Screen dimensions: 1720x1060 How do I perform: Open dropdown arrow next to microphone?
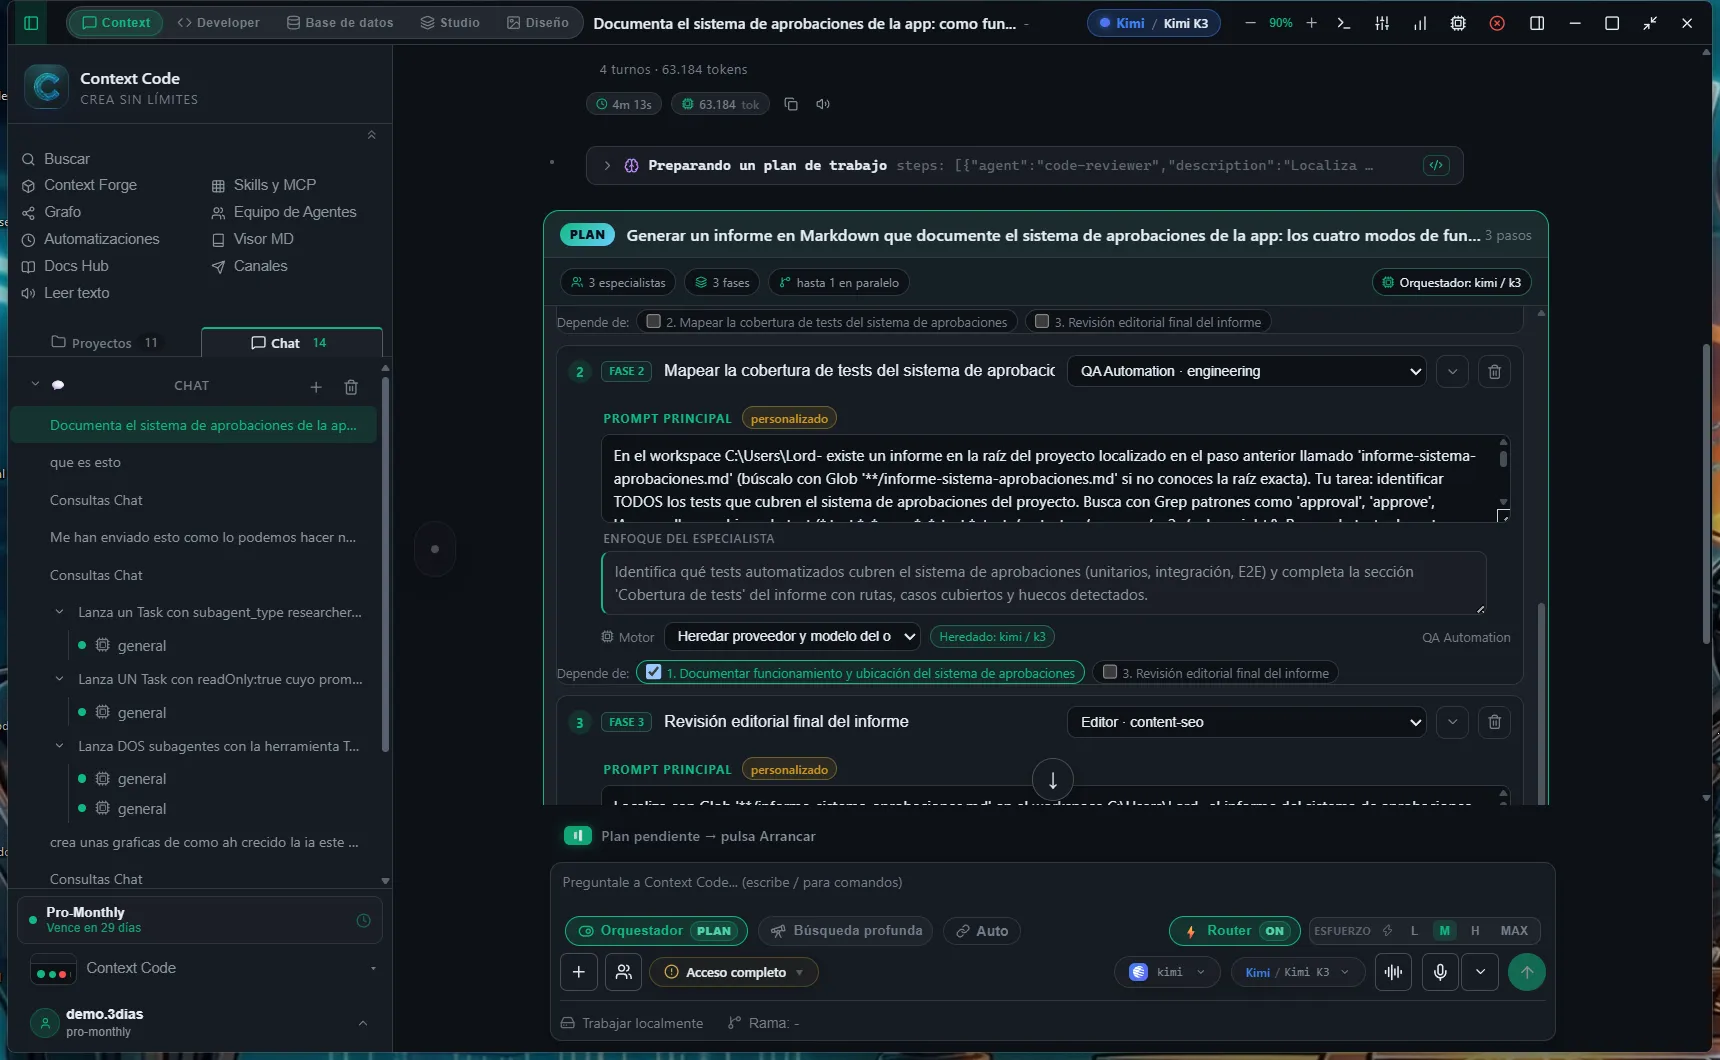pyautogui.click(x=1480, y=972)
